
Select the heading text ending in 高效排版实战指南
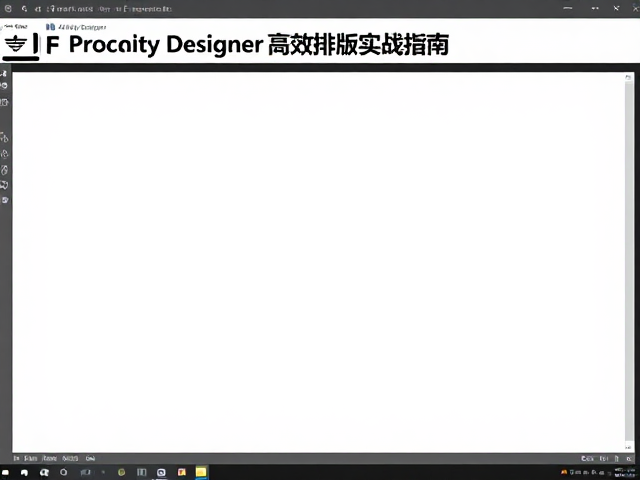click(247, 44)
